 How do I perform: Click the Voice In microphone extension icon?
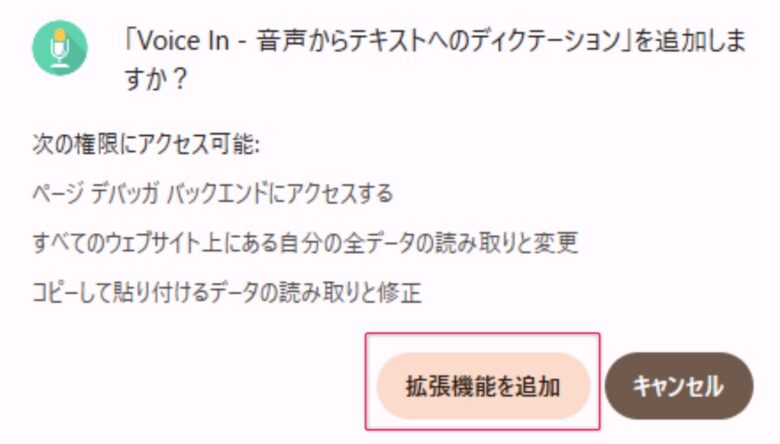pyautogui.click(x=60, y=48)
